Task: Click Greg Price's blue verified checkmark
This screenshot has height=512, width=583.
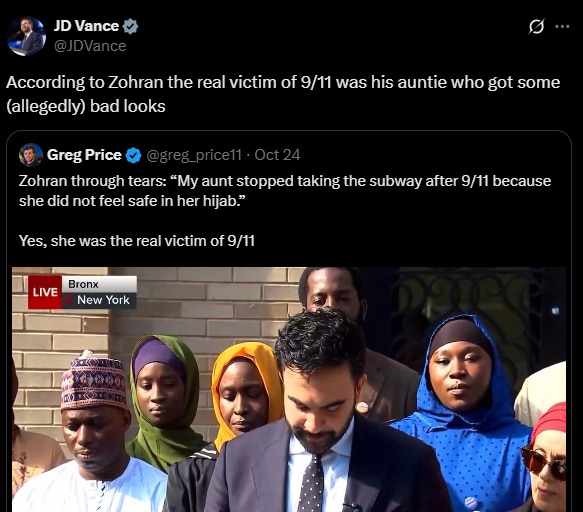Action: pos(133,155)
